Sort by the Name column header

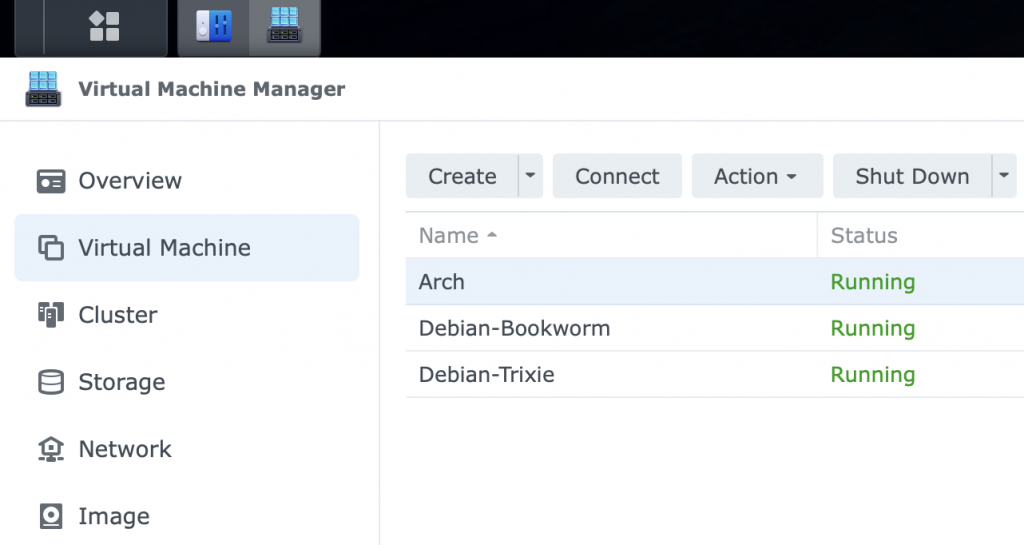pos(449,236)
